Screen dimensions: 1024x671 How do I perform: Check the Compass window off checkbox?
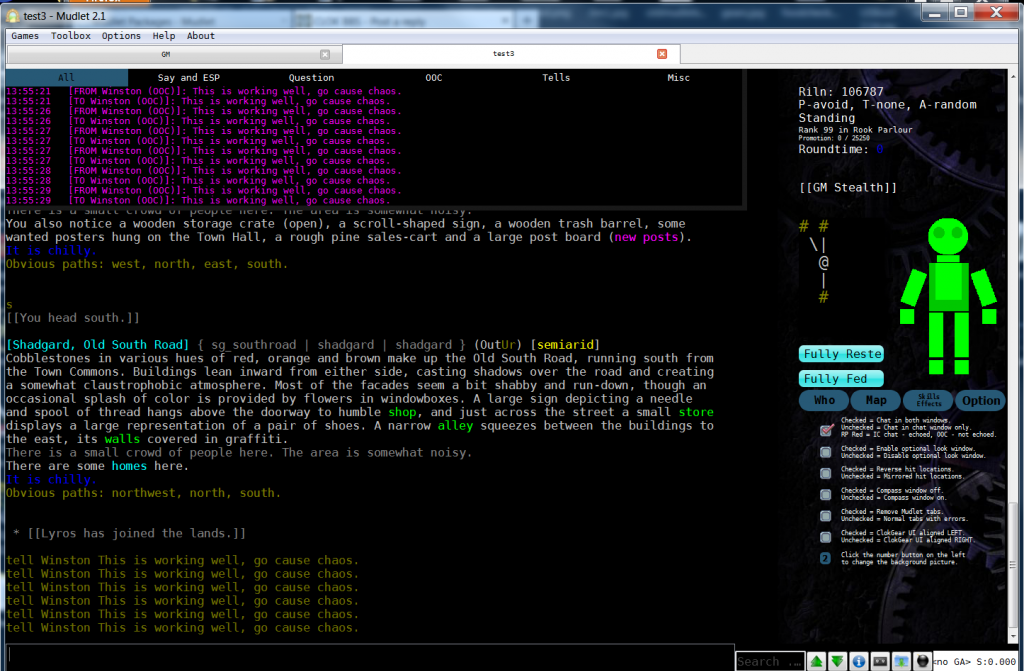pos(825,494)
